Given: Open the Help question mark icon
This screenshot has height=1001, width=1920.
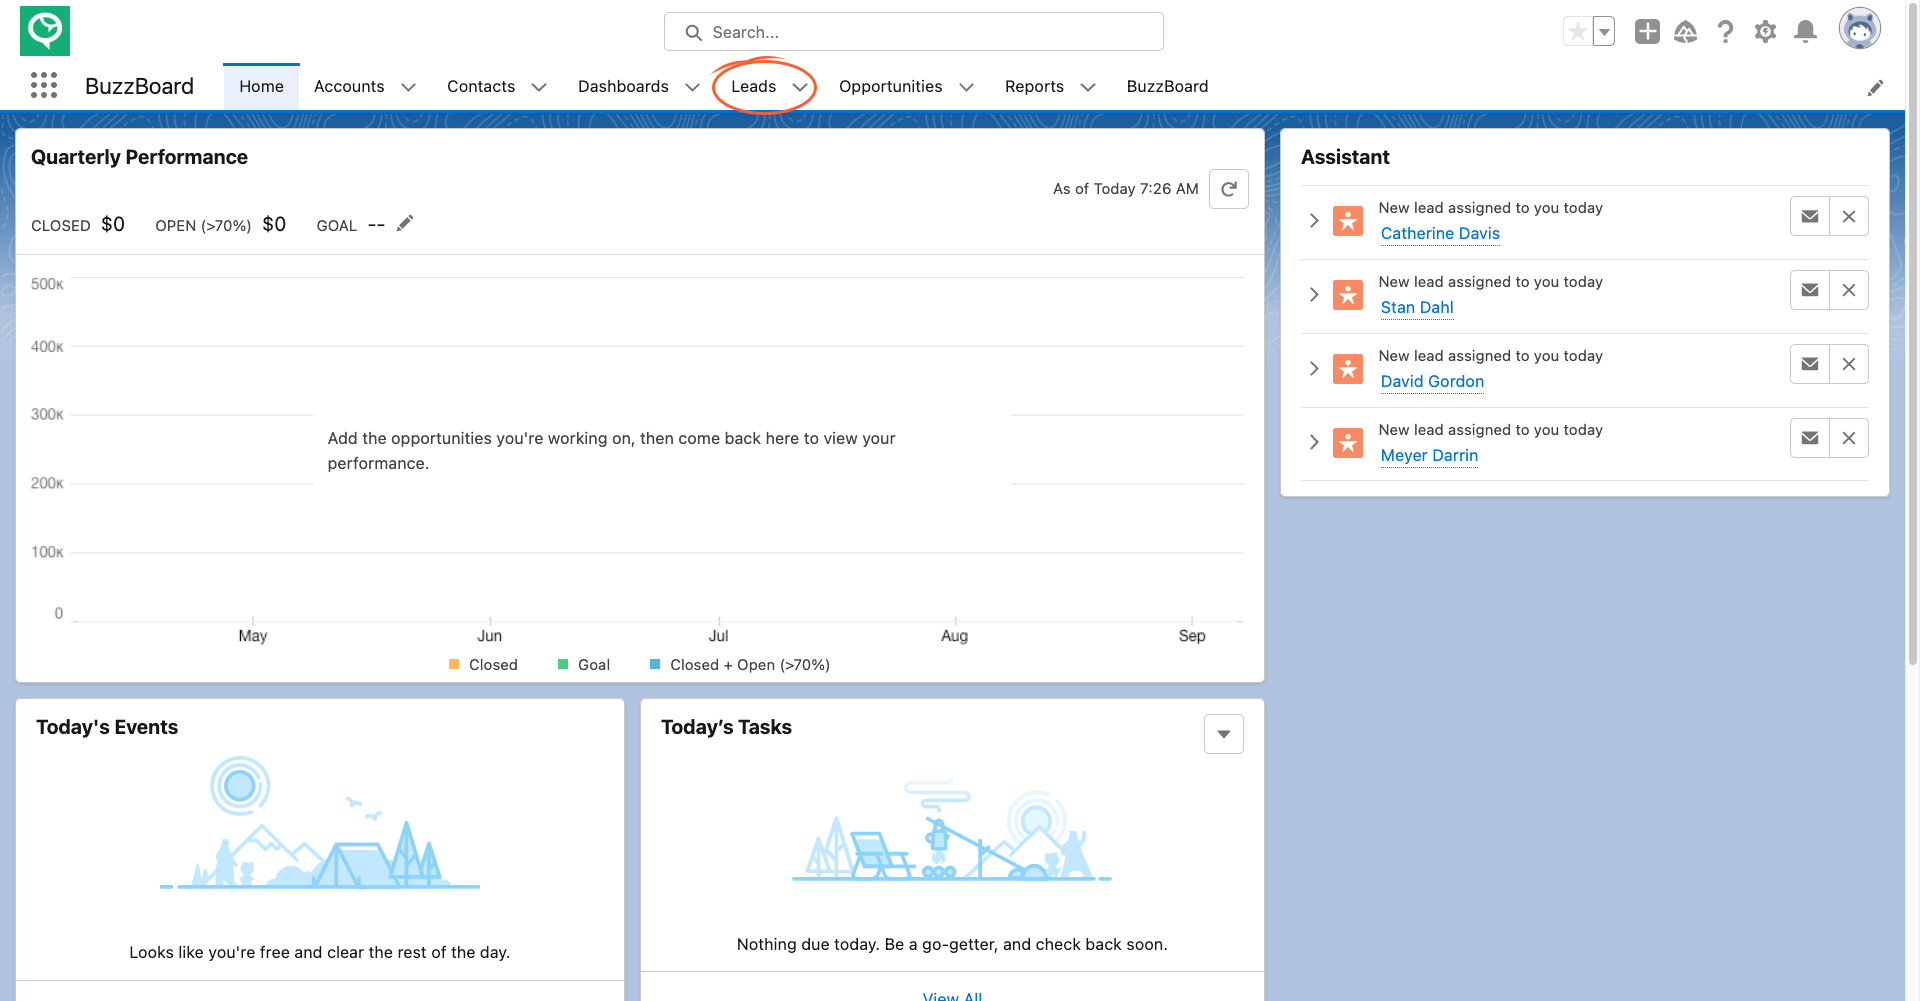Looking at the screenshot, I should coord(1725,32).
